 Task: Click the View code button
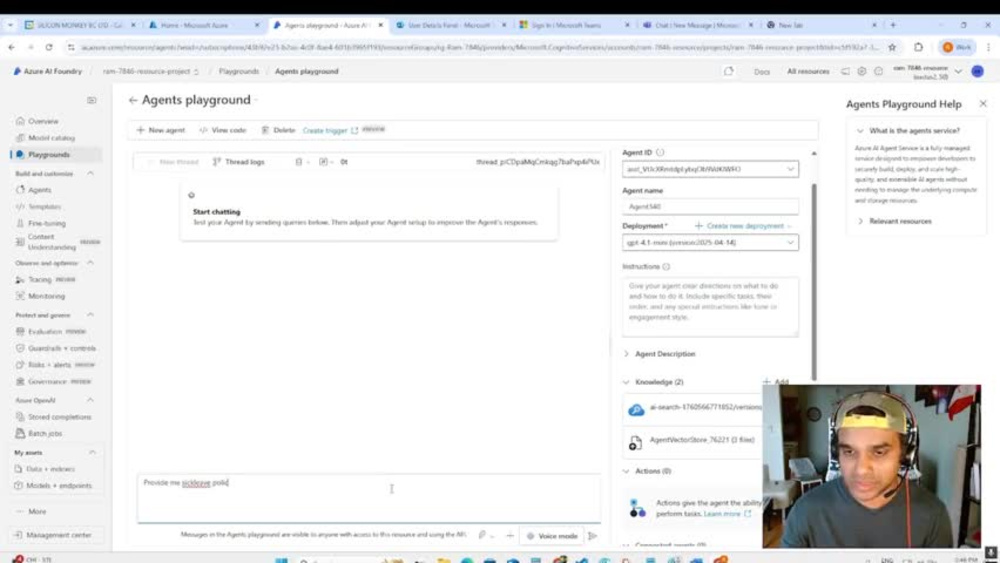(223, 130)
